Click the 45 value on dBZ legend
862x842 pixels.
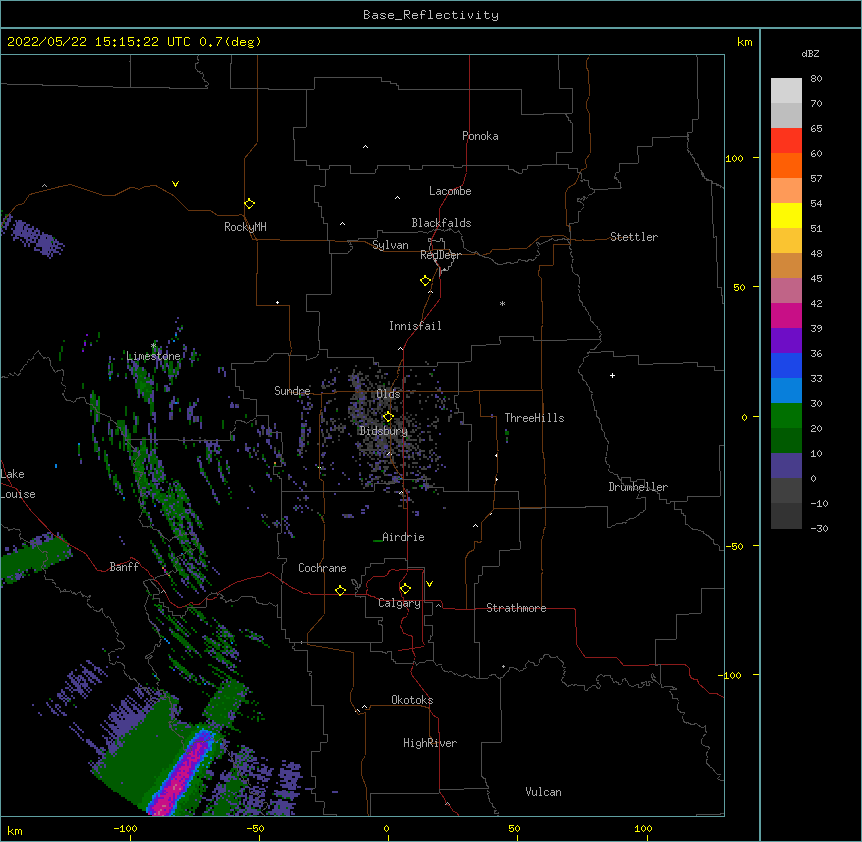pyautogui.click(x=816, y=278)
